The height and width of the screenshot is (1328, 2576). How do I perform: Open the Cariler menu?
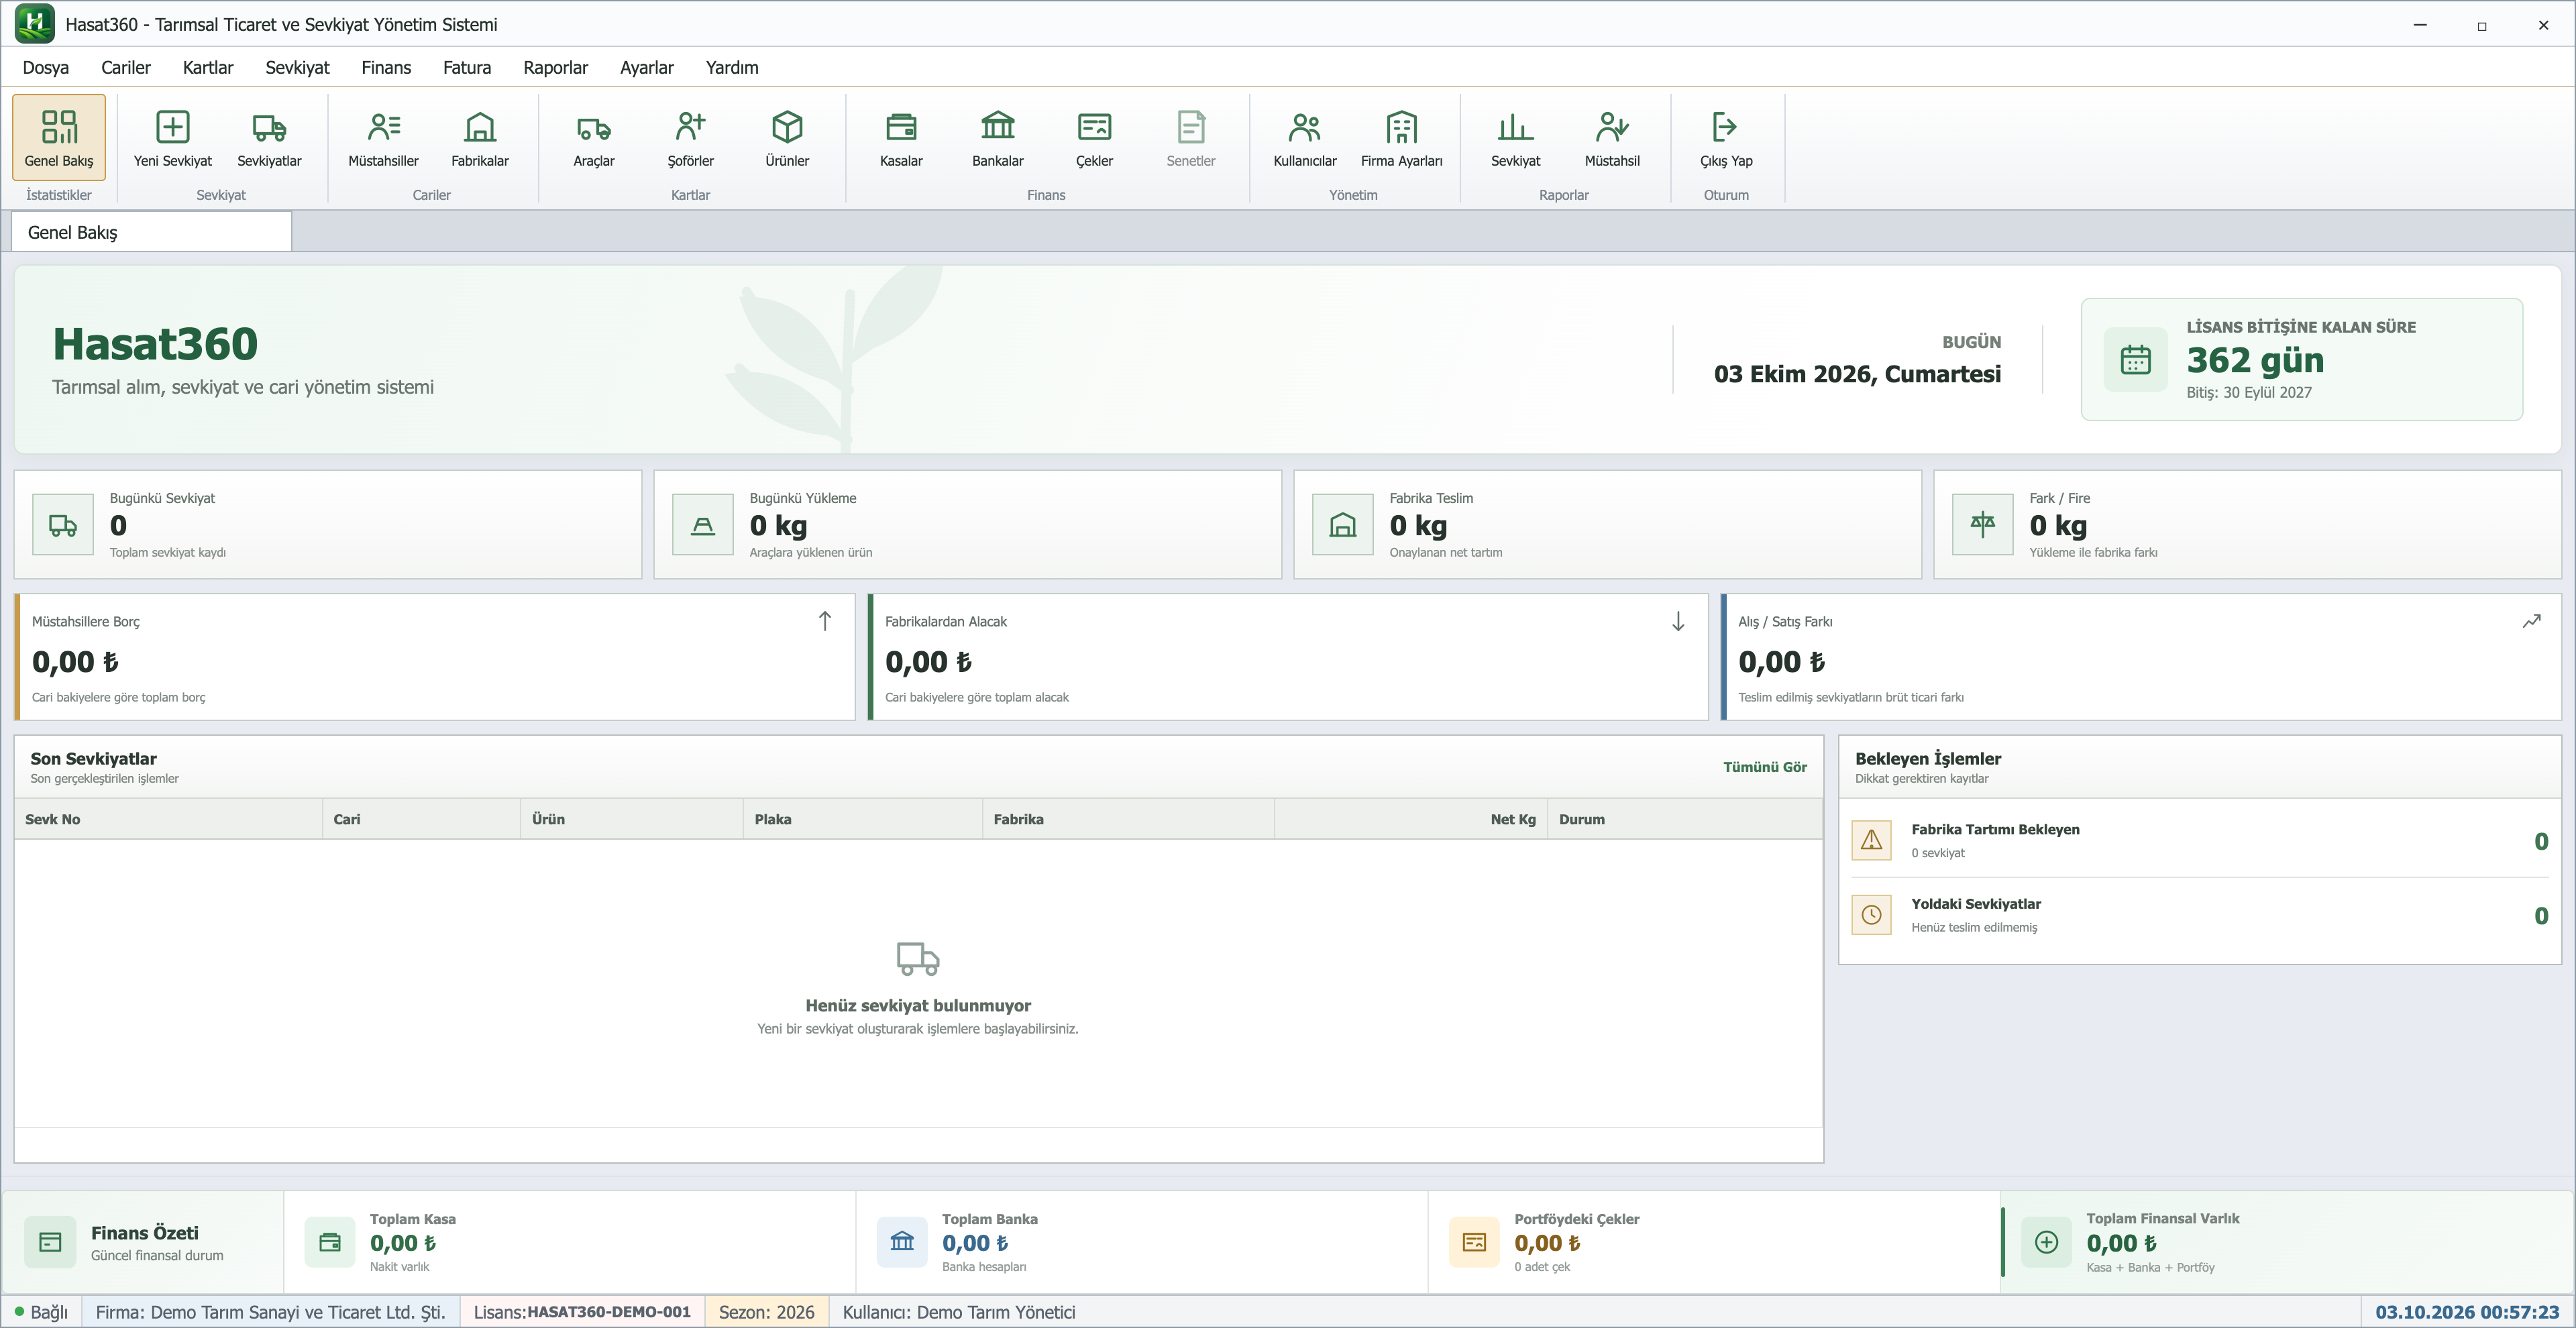[x=126, y=67]
